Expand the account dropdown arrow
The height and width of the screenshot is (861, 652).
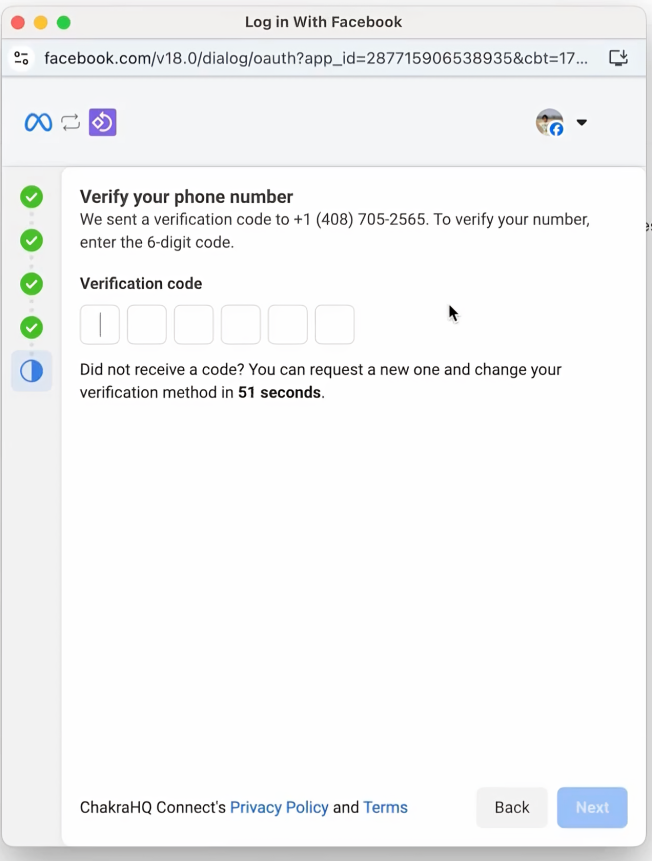click(x=582, y=122)
